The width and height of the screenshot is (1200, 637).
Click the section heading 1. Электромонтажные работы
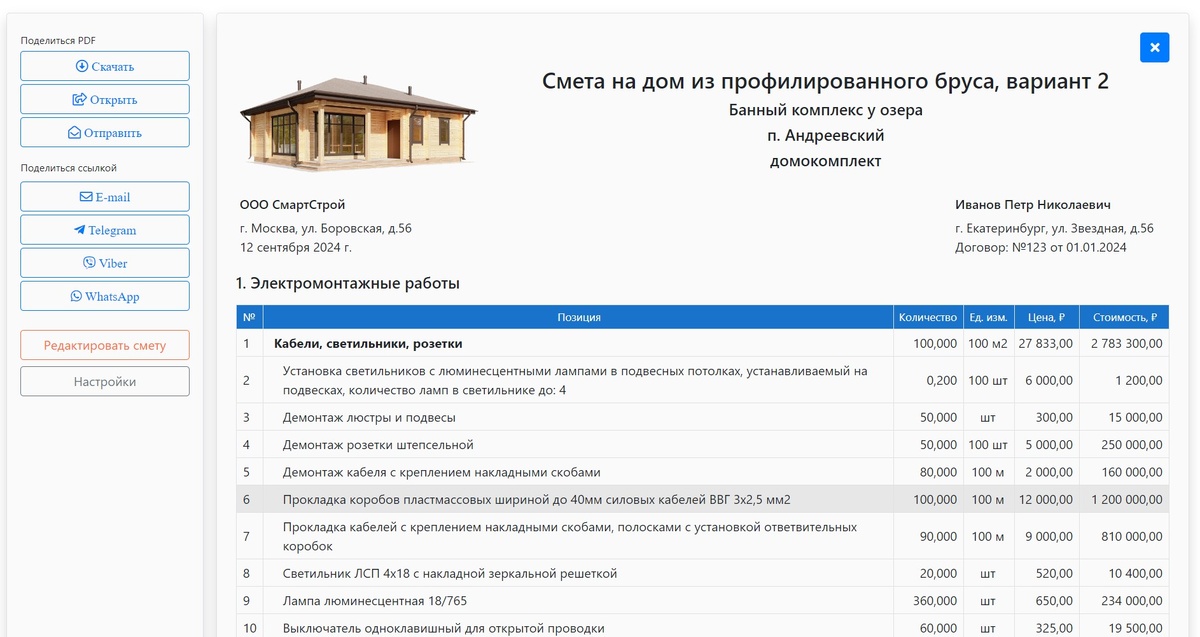(x=348, y=283)
